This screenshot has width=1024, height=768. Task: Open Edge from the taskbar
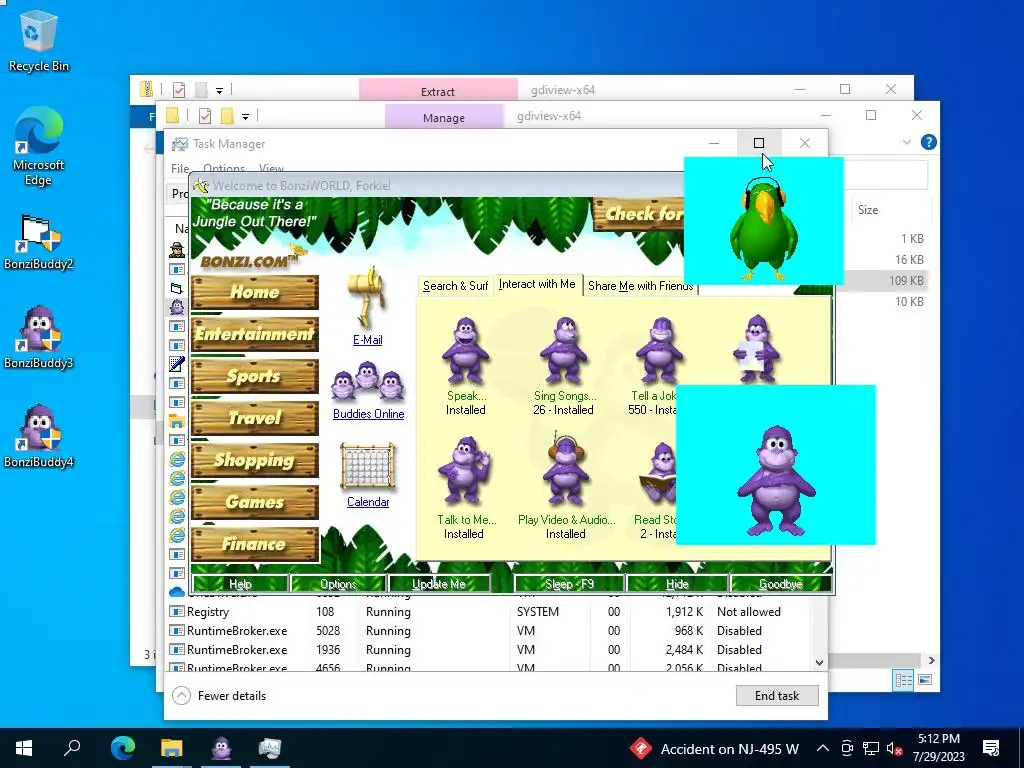[x=122, y=748]
